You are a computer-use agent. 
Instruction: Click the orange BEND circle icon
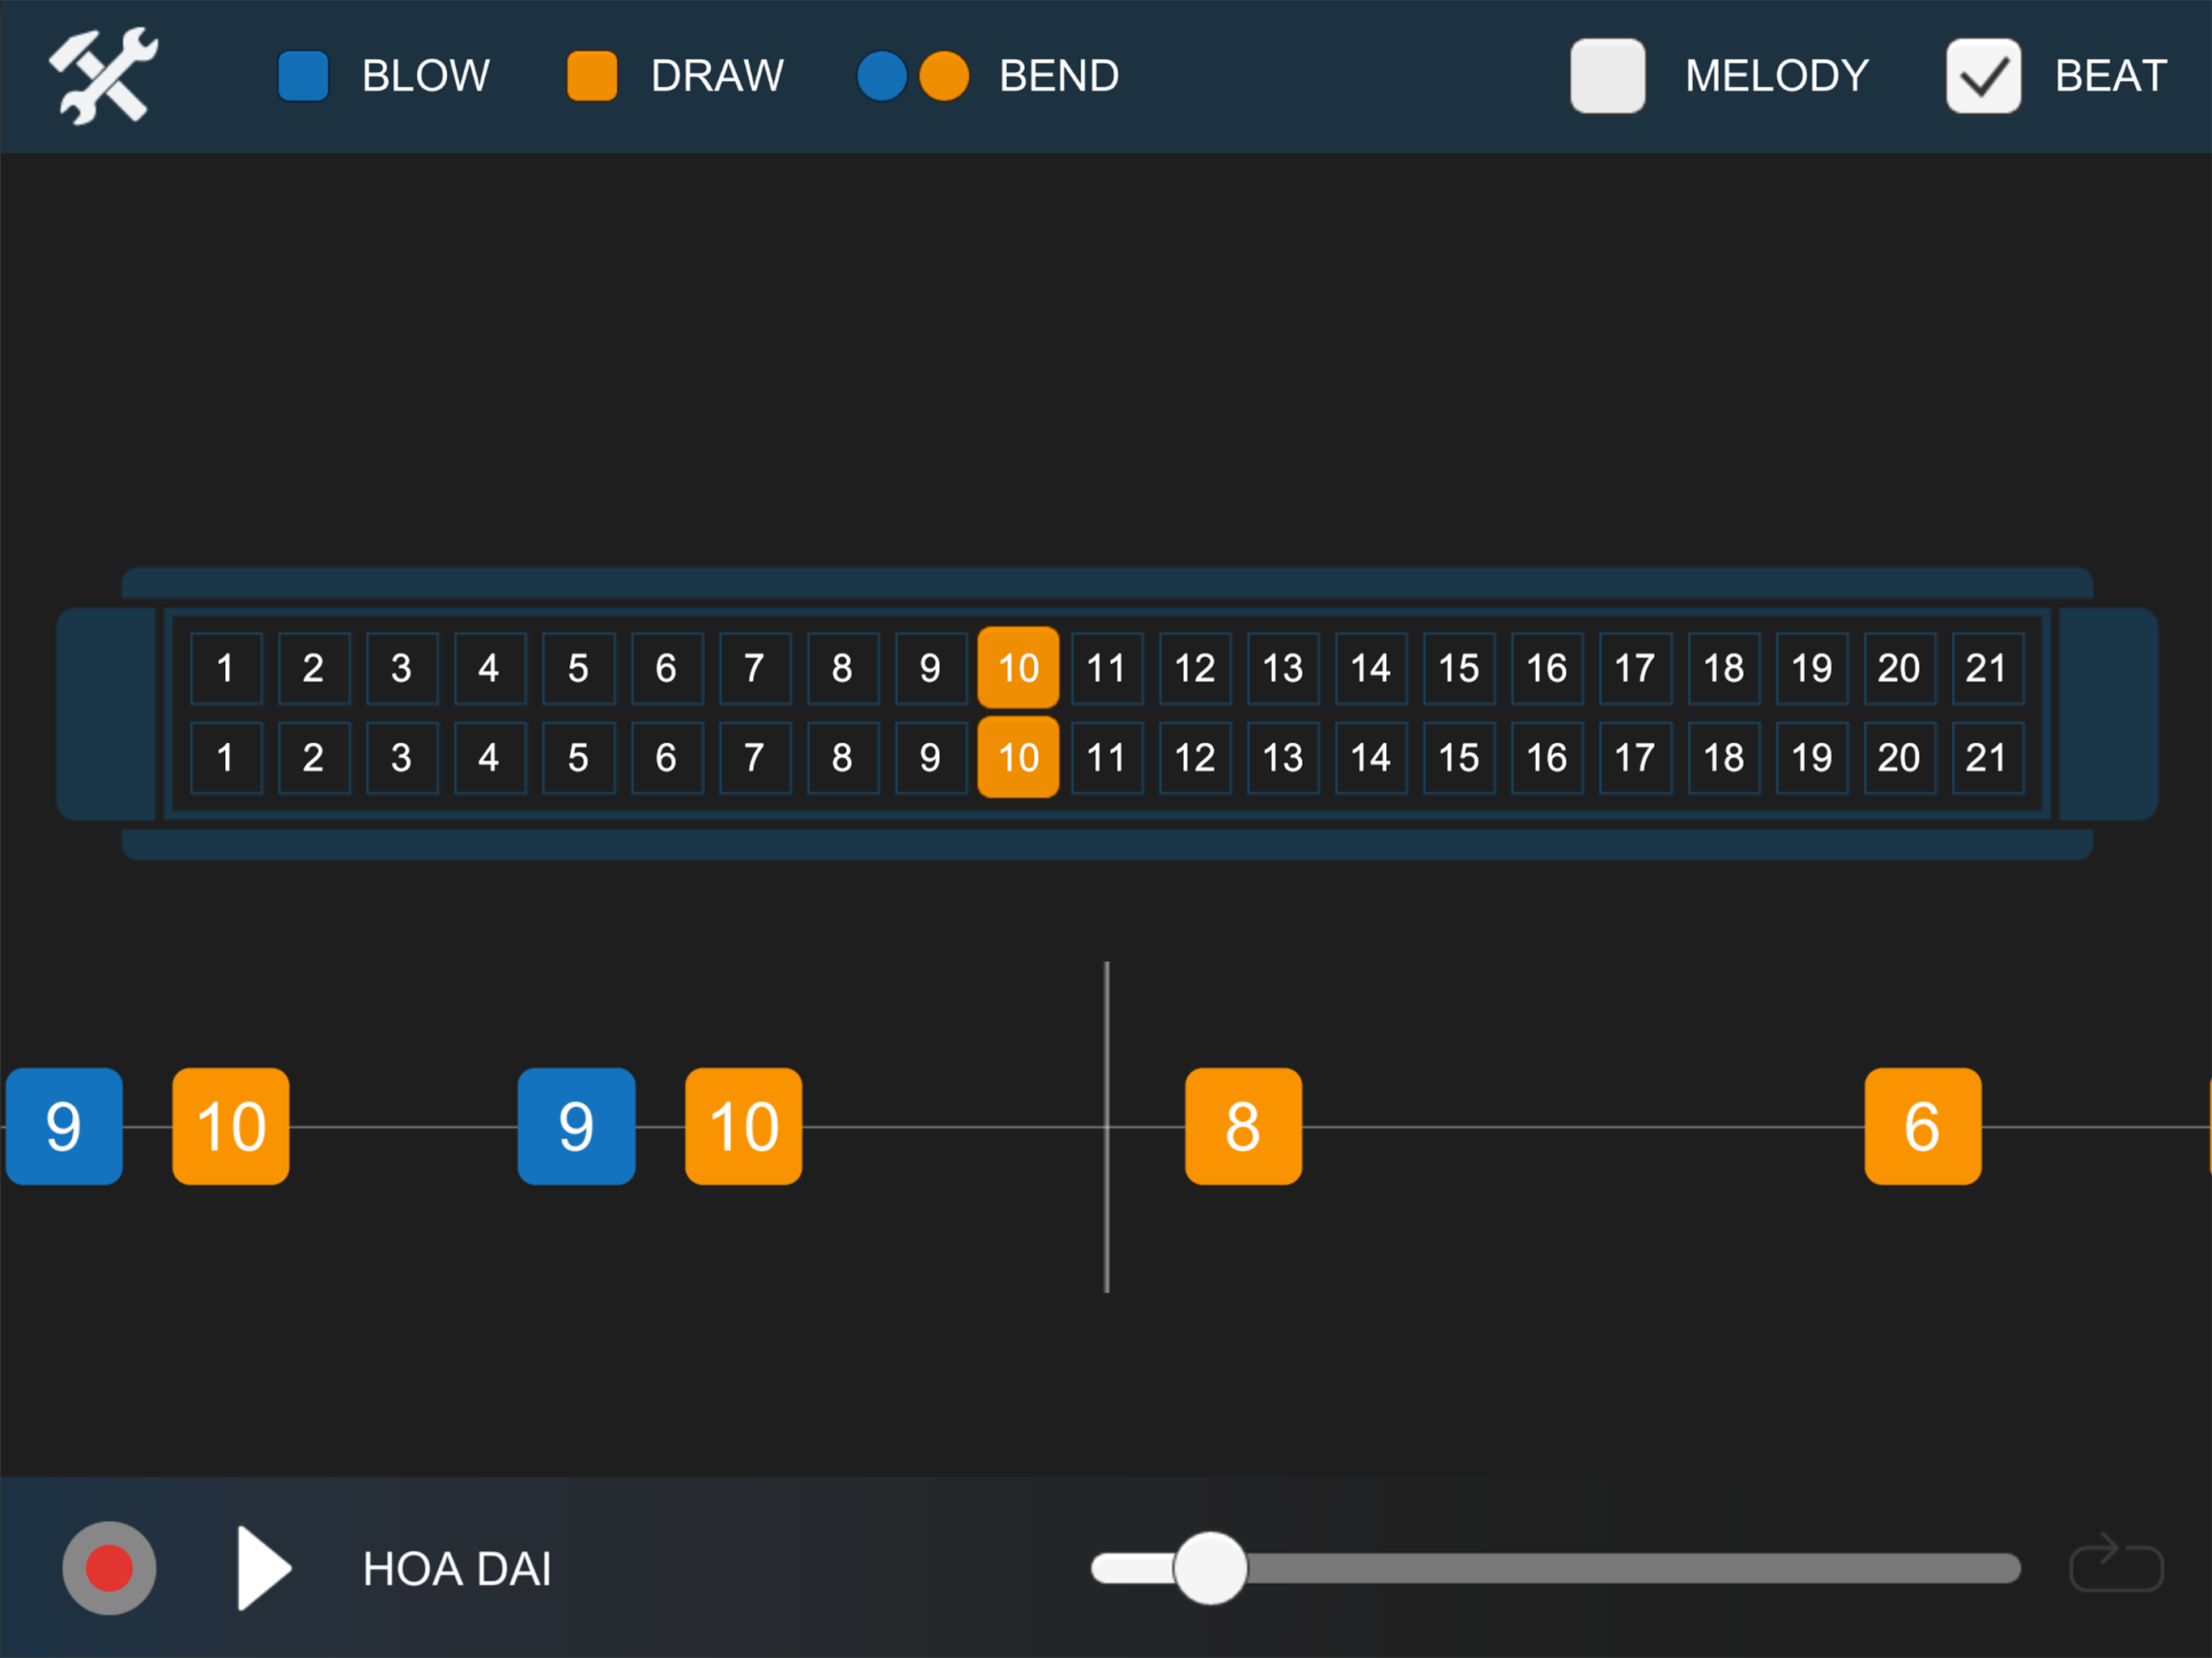coord(943,76)
